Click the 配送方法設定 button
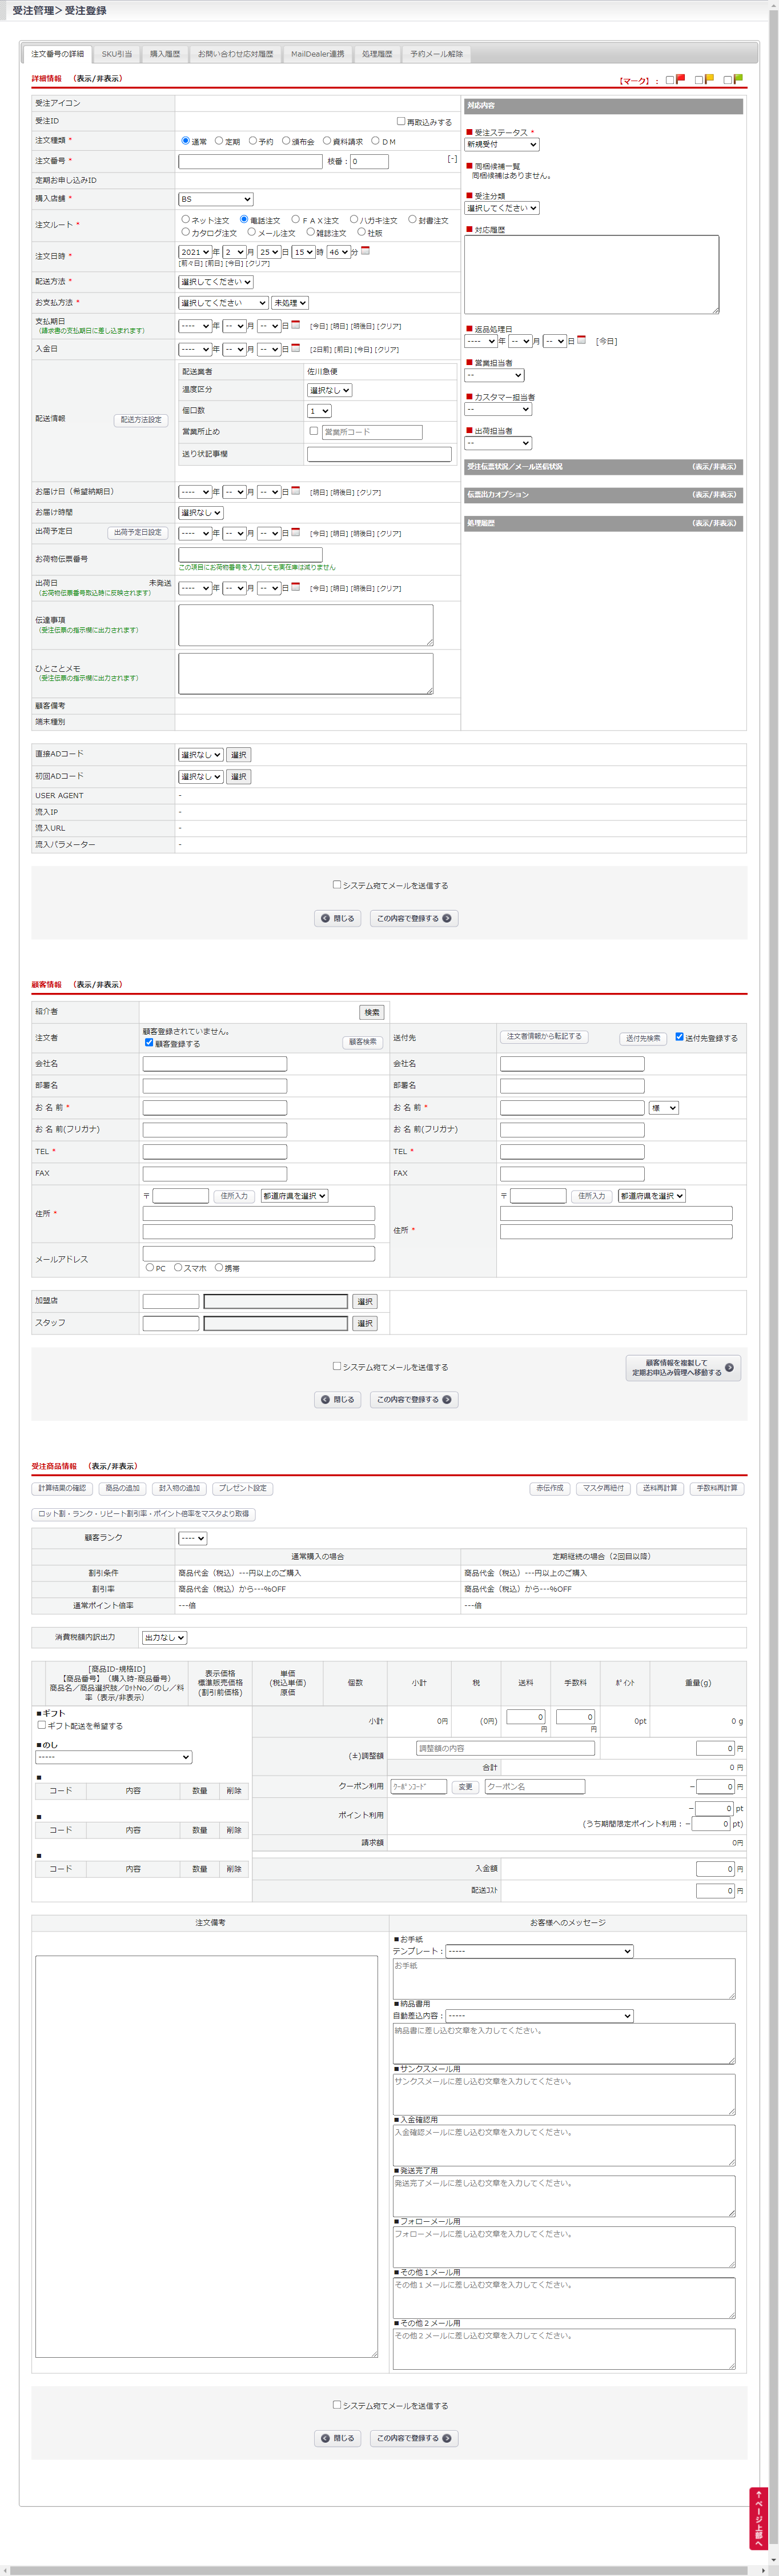This screenshot has height=2576, width=779. click(x=141, y=420)
